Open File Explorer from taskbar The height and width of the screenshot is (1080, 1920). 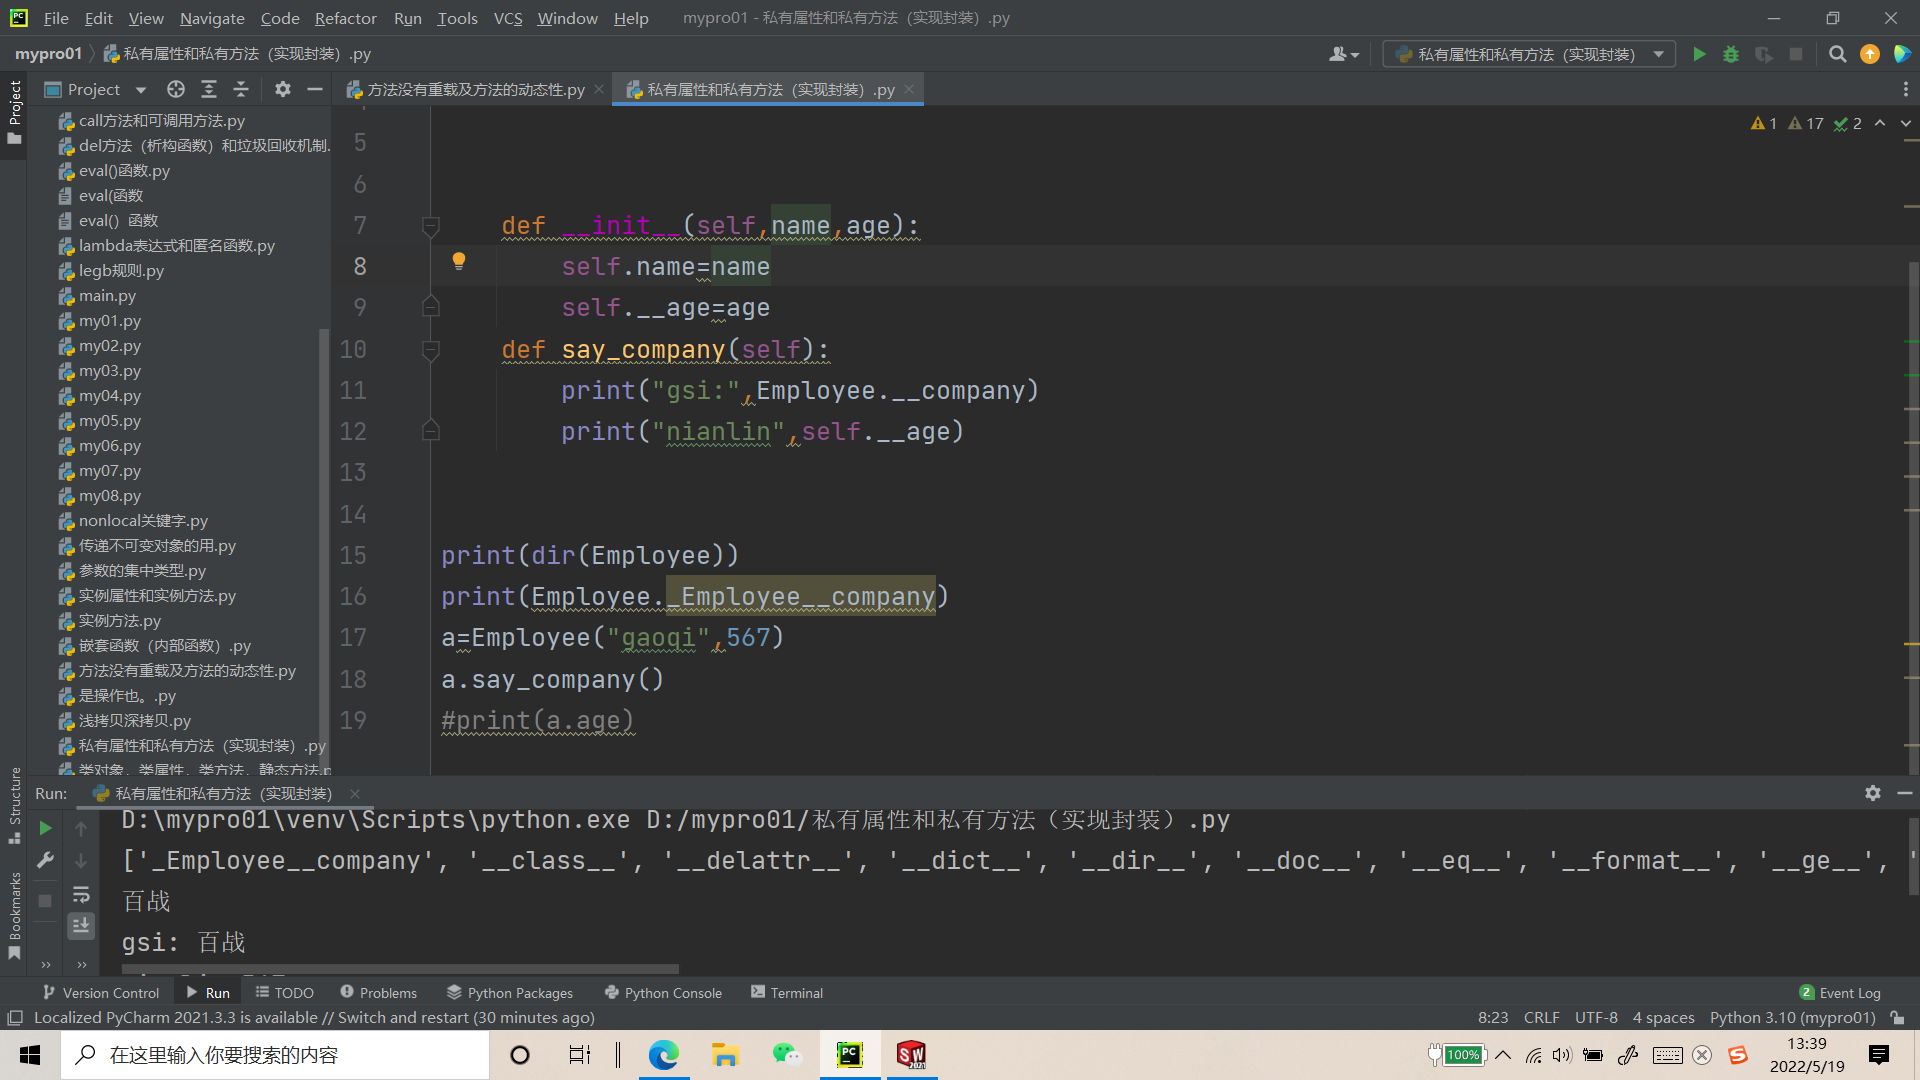725,1055
